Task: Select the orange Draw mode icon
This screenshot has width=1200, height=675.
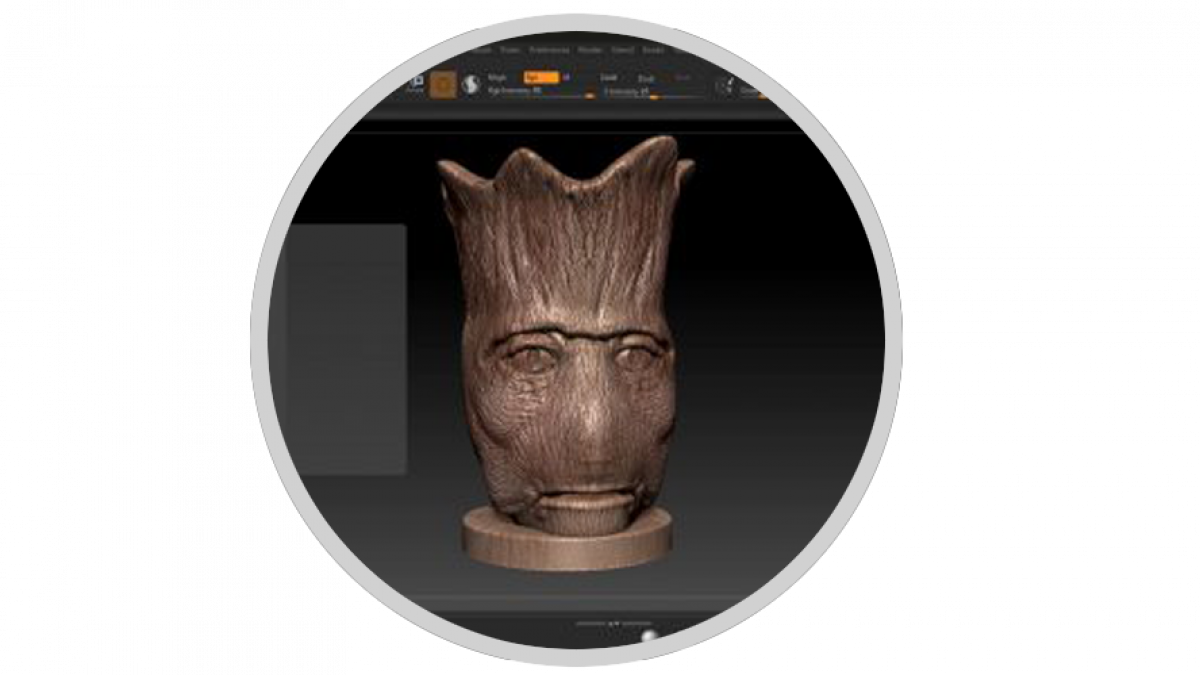Action: click(x=443, y=85)
